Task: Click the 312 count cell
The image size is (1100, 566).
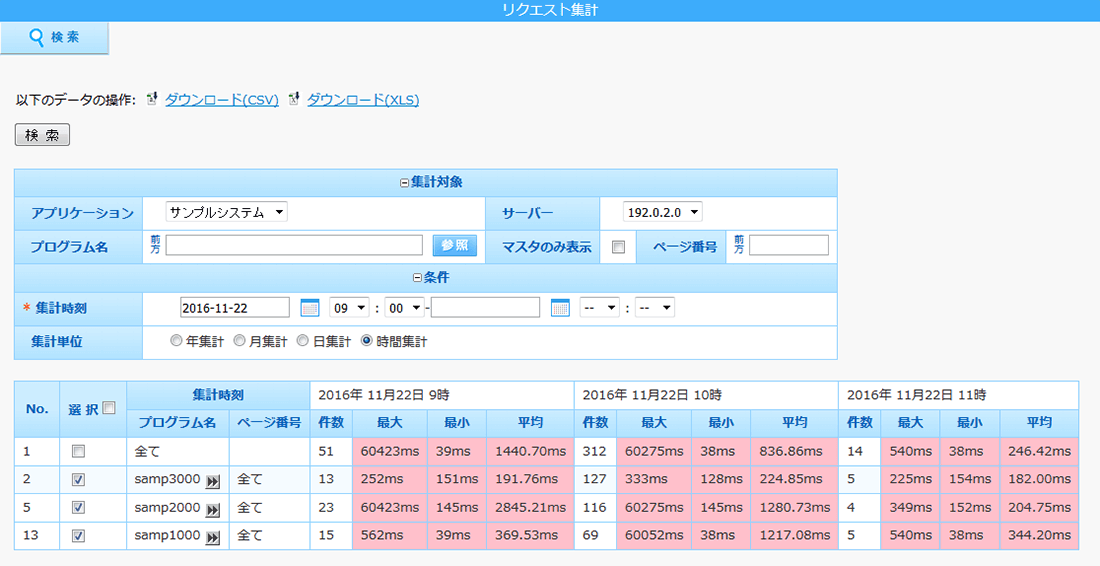Action: [x=596, y=452]
